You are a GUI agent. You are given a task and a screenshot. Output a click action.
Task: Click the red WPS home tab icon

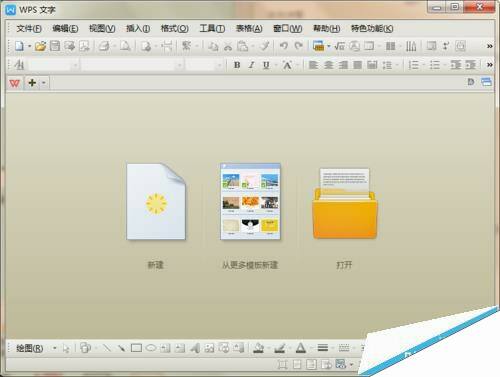pyautogui.click(x=14, y=83)
